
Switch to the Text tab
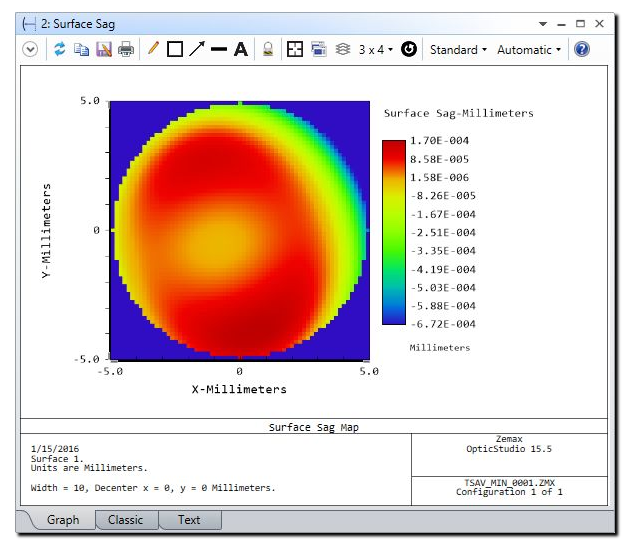tap(189, 520)
